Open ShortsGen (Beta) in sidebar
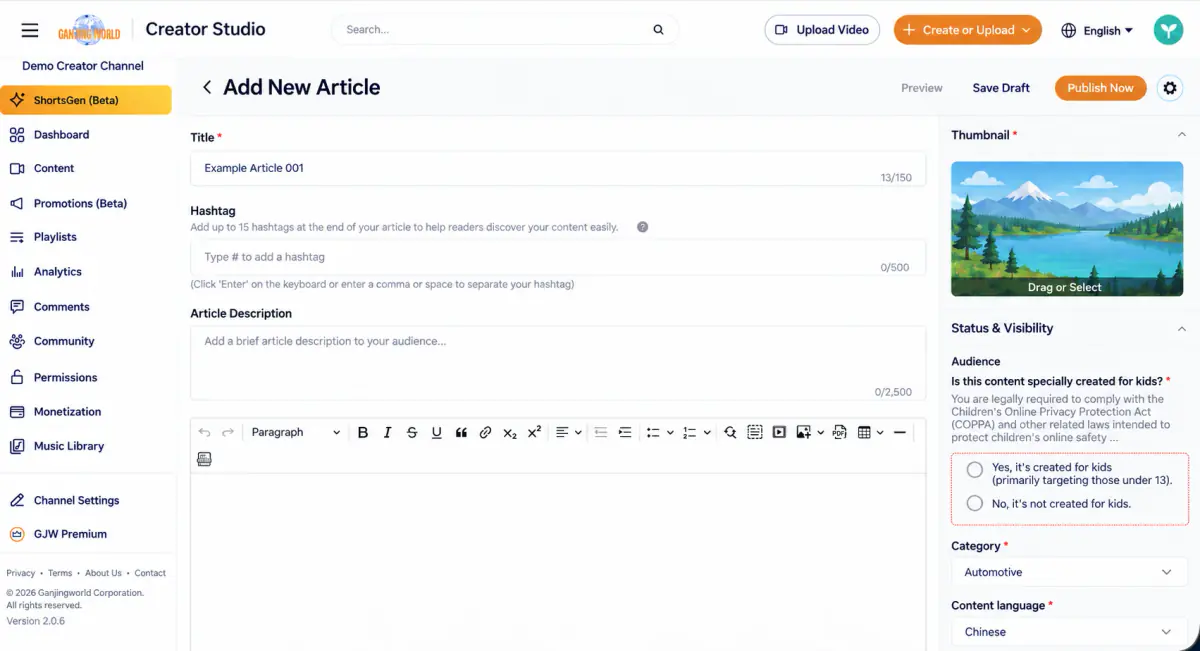Screen dimensions: 1200x651 coord(86,100)
